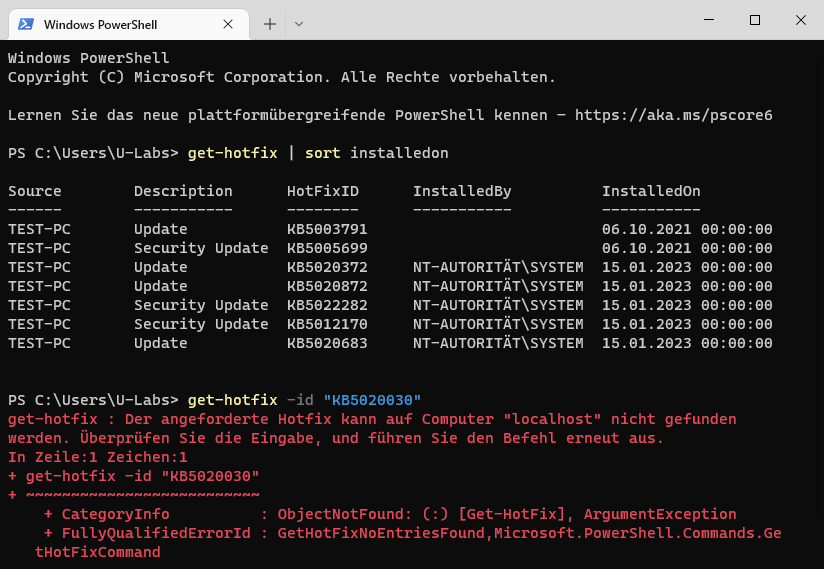824x569 pixels.
Task: Click the blue "KB5020030" argument in prompt
Action: (x=372, y=400)
